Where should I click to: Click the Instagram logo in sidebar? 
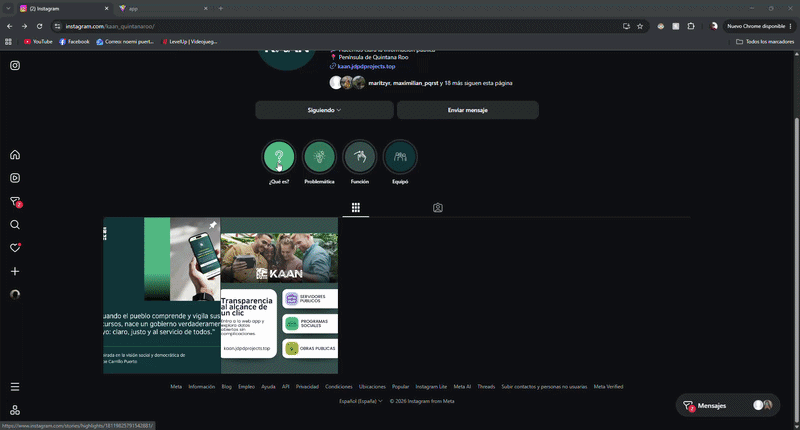click(x=15, y=65)
